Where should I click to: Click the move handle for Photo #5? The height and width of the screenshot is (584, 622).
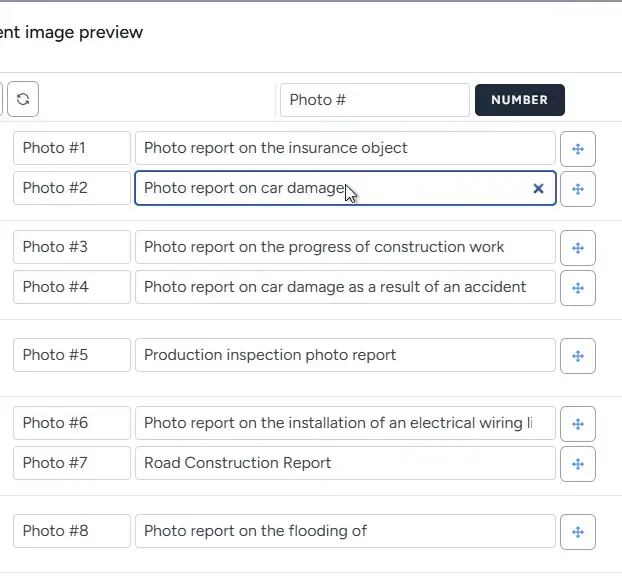(x=578, y=356)
